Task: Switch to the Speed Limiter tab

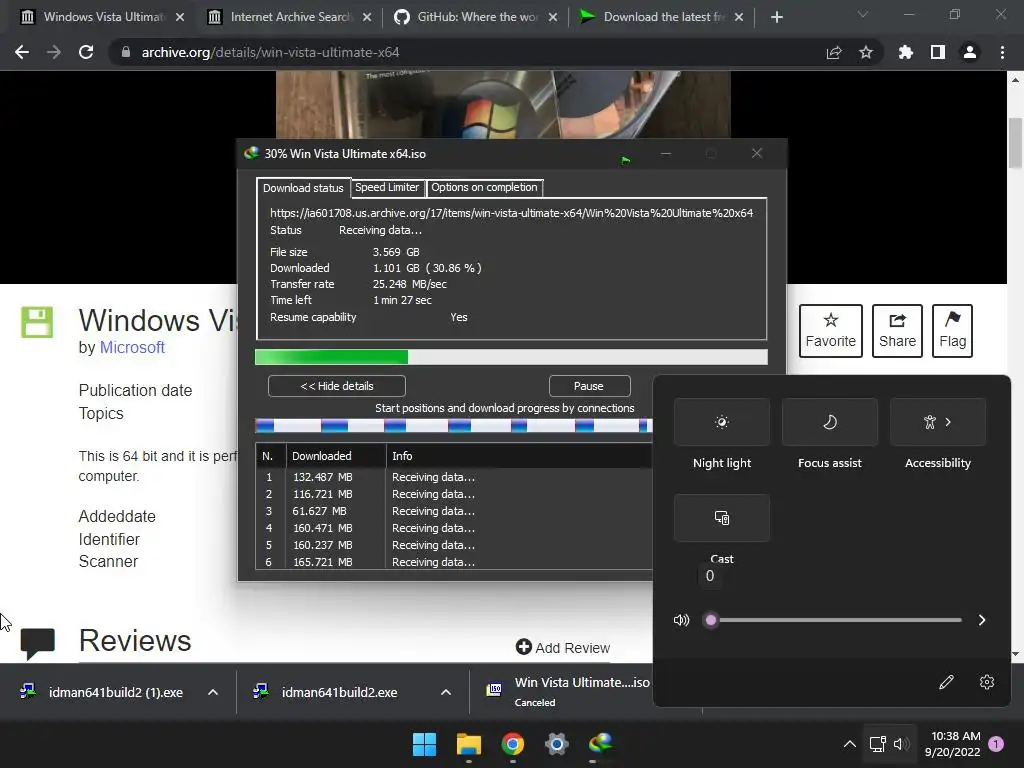Action: 387,187
